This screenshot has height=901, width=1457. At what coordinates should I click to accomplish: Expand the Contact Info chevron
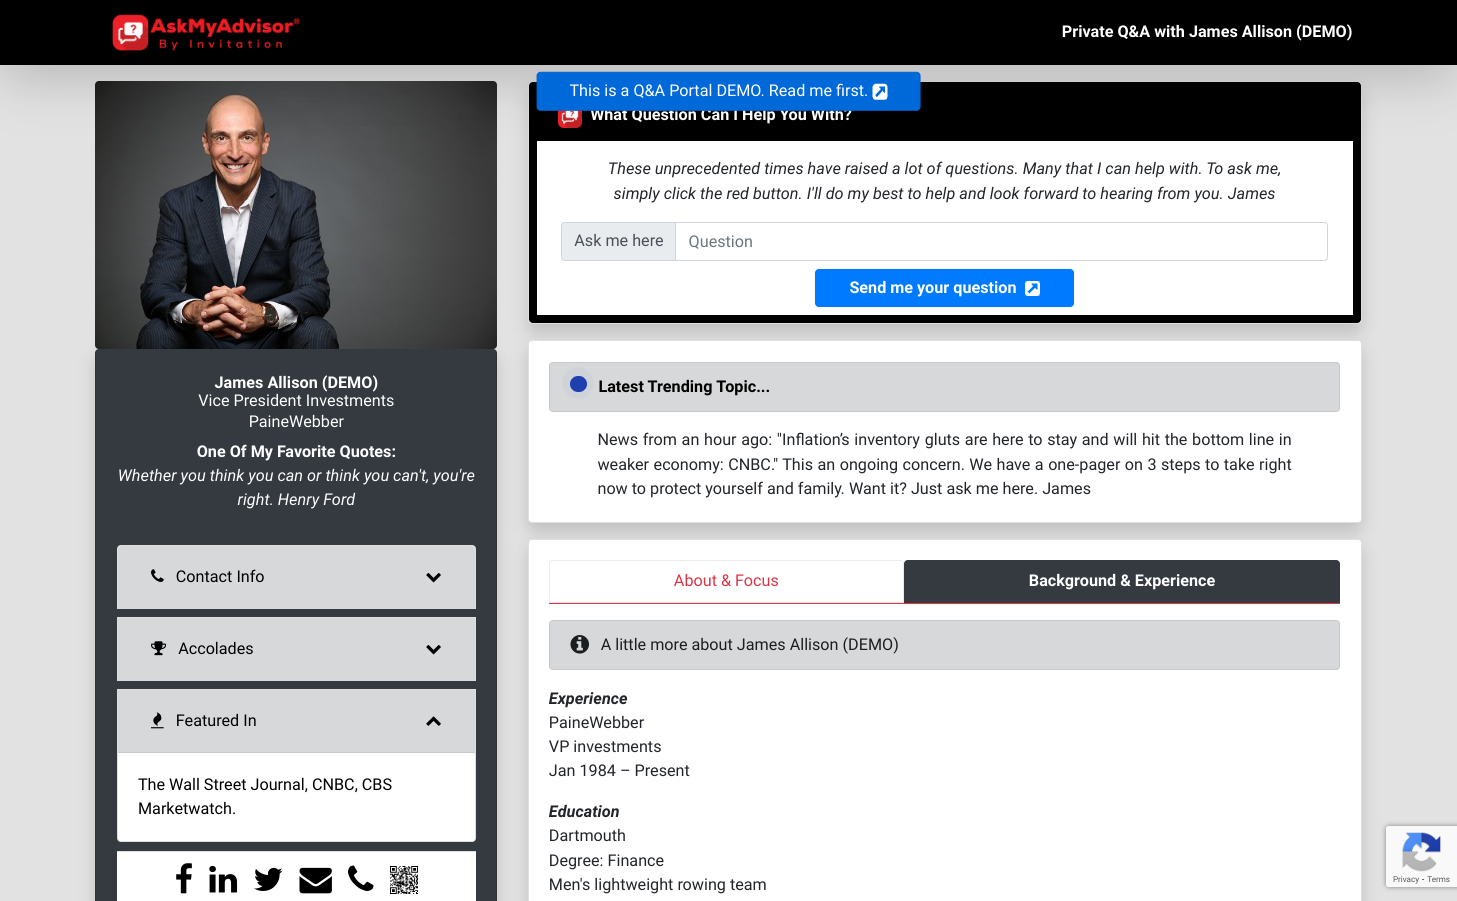click(x=434, y=577)
